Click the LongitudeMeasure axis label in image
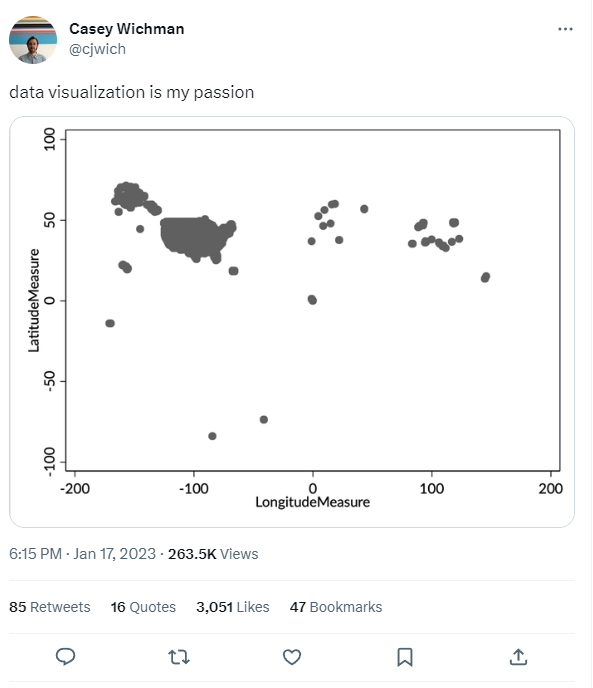This screenshot has width=593, height=688. point(313,502)
